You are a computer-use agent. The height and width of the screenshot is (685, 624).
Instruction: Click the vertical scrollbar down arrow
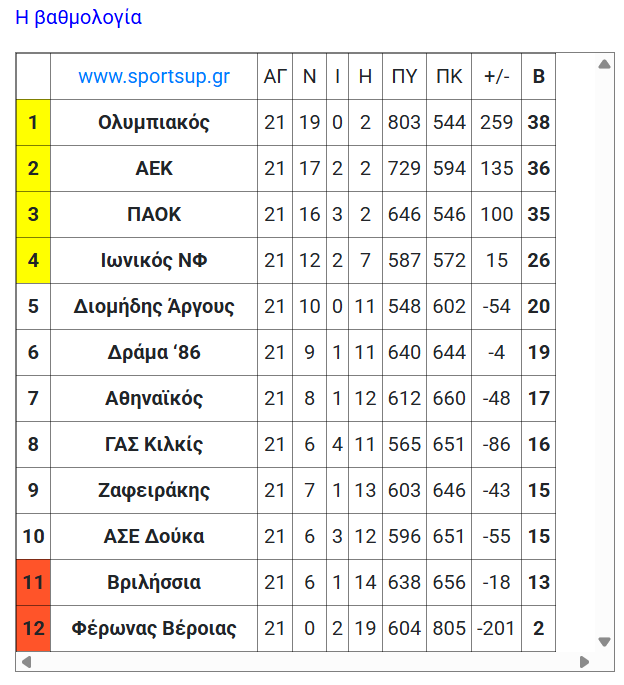(604, 642)
